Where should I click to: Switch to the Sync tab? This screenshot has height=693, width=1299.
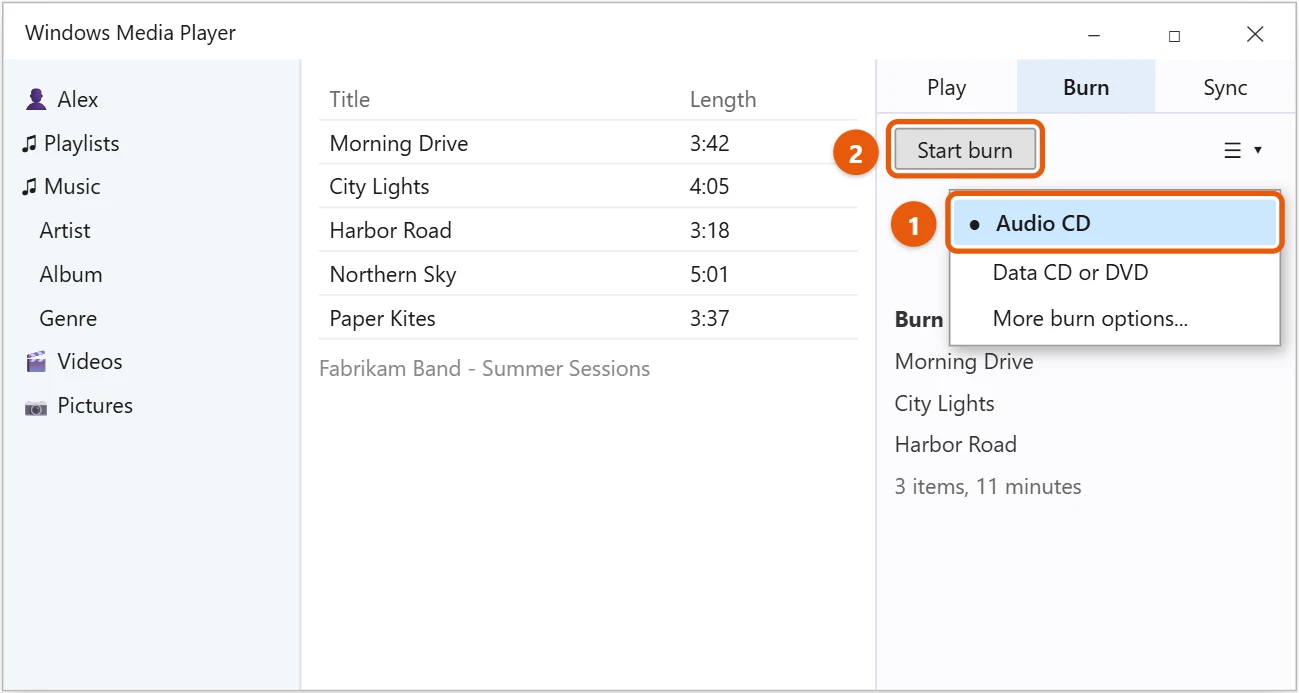[x=1225, y=87]
